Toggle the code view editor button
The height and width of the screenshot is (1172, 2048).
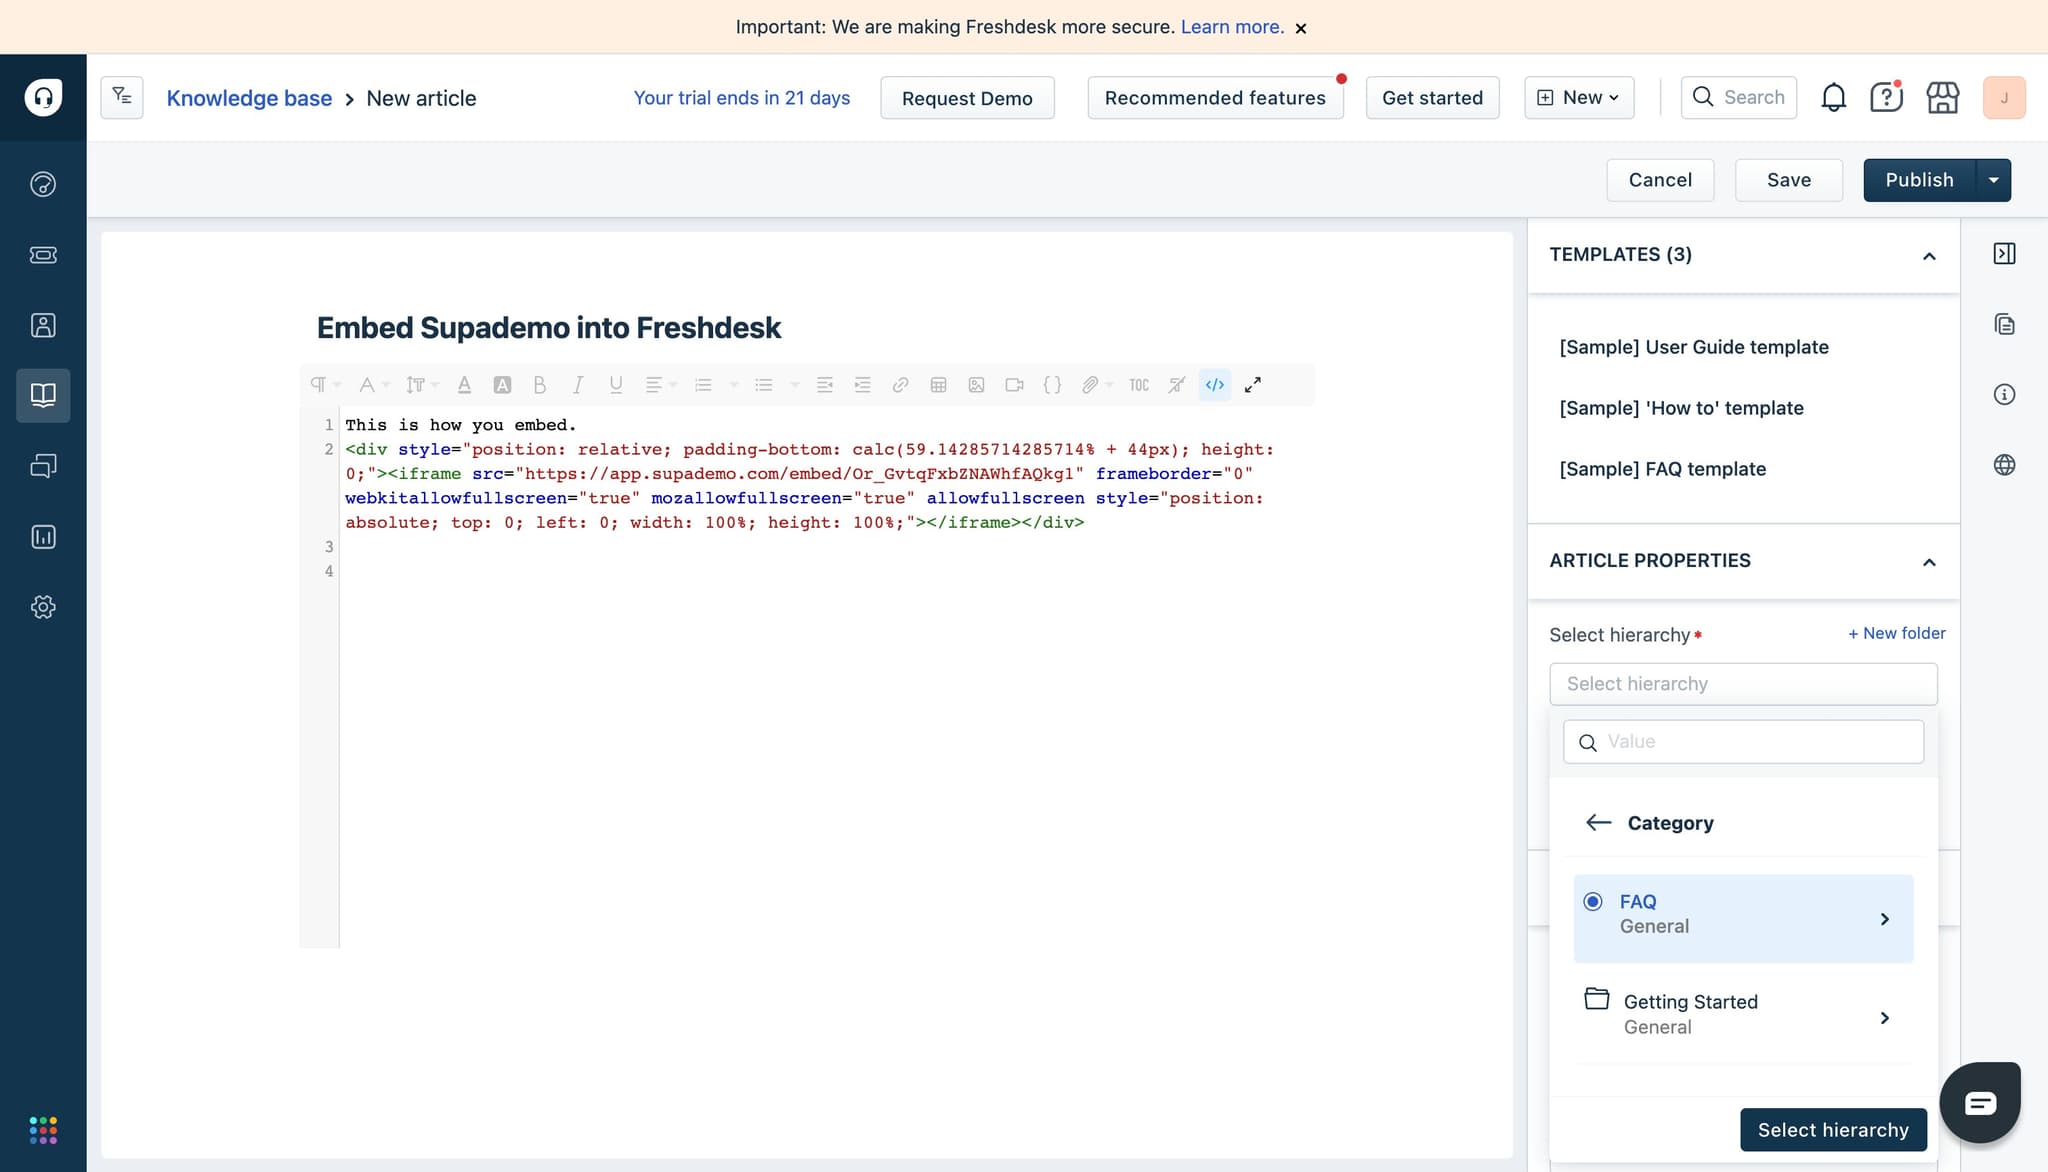coord(1214,385)
